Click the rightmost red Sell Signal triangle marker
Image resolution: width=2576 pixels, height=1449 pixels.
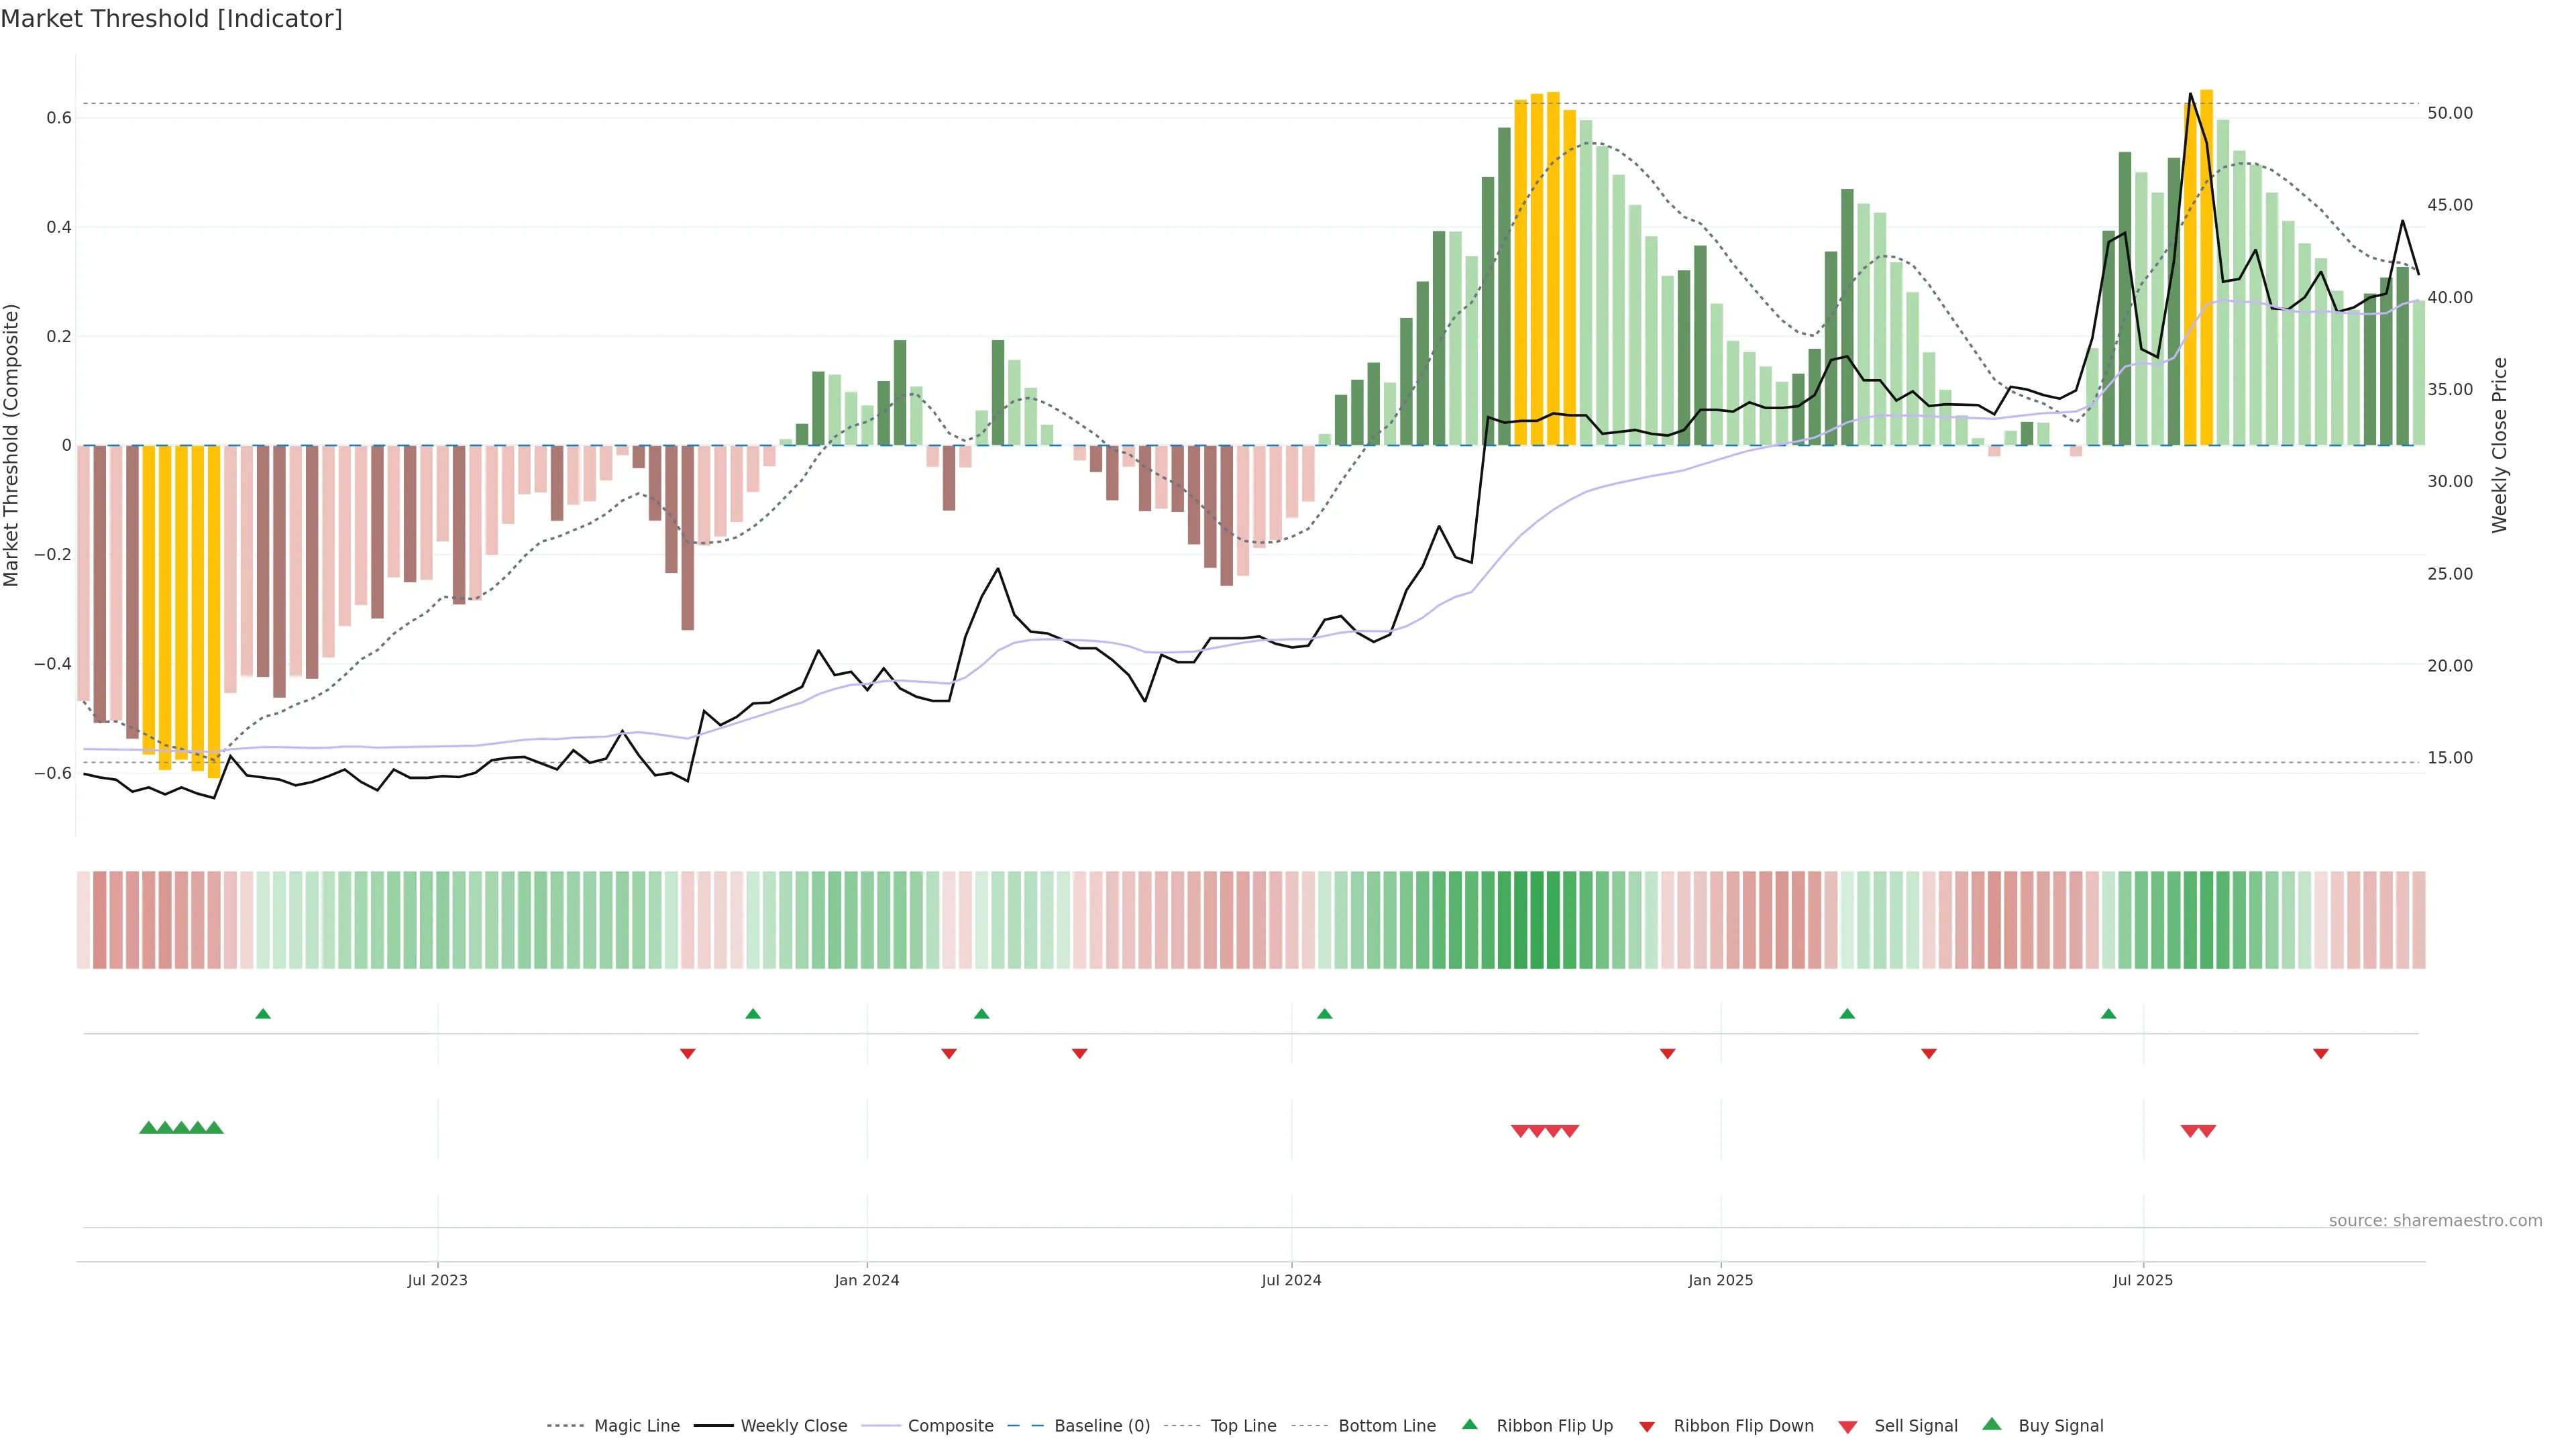point(2207,1131)
